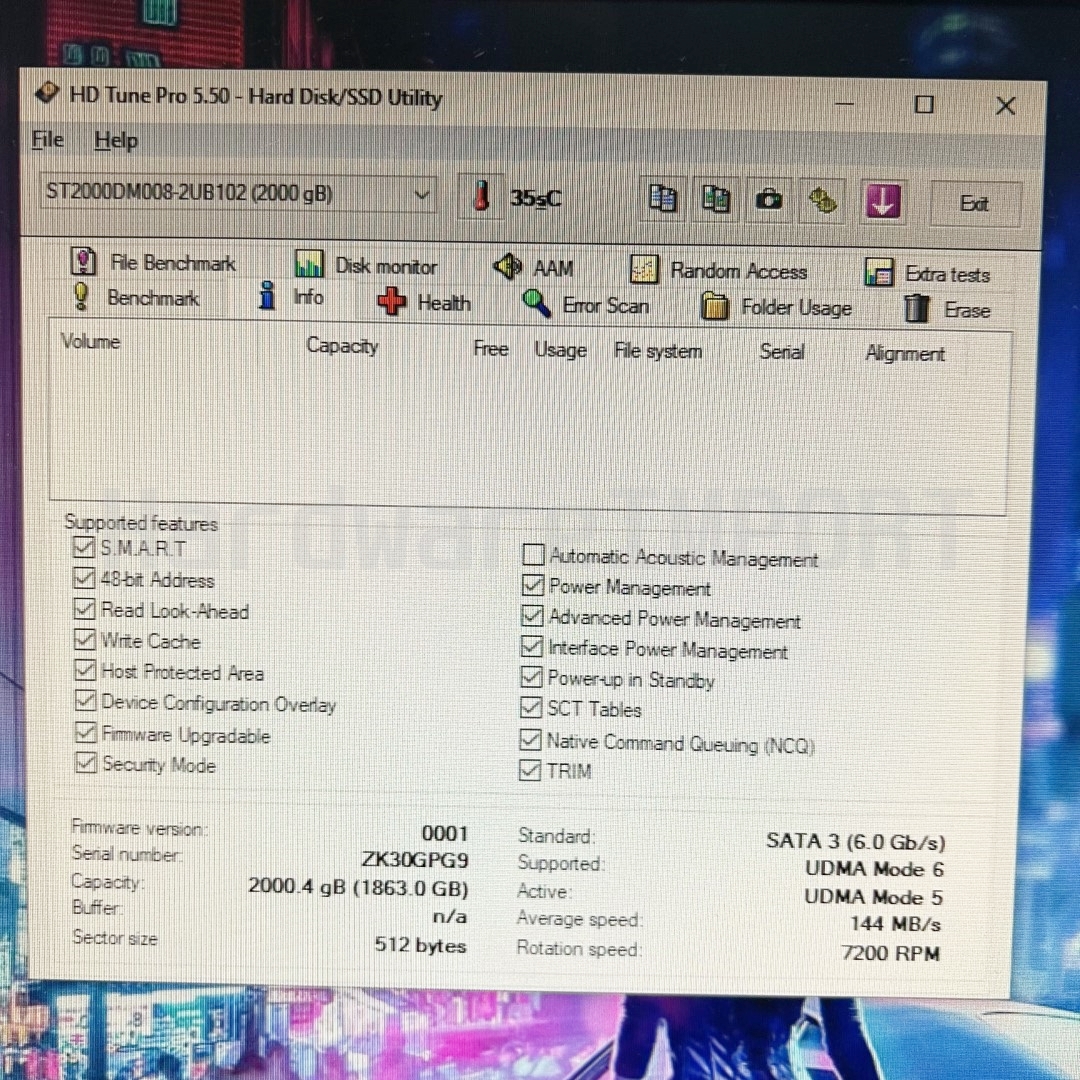
Task: Toggle the Read Look-Ahead checkbox
Action: [84, 608]
